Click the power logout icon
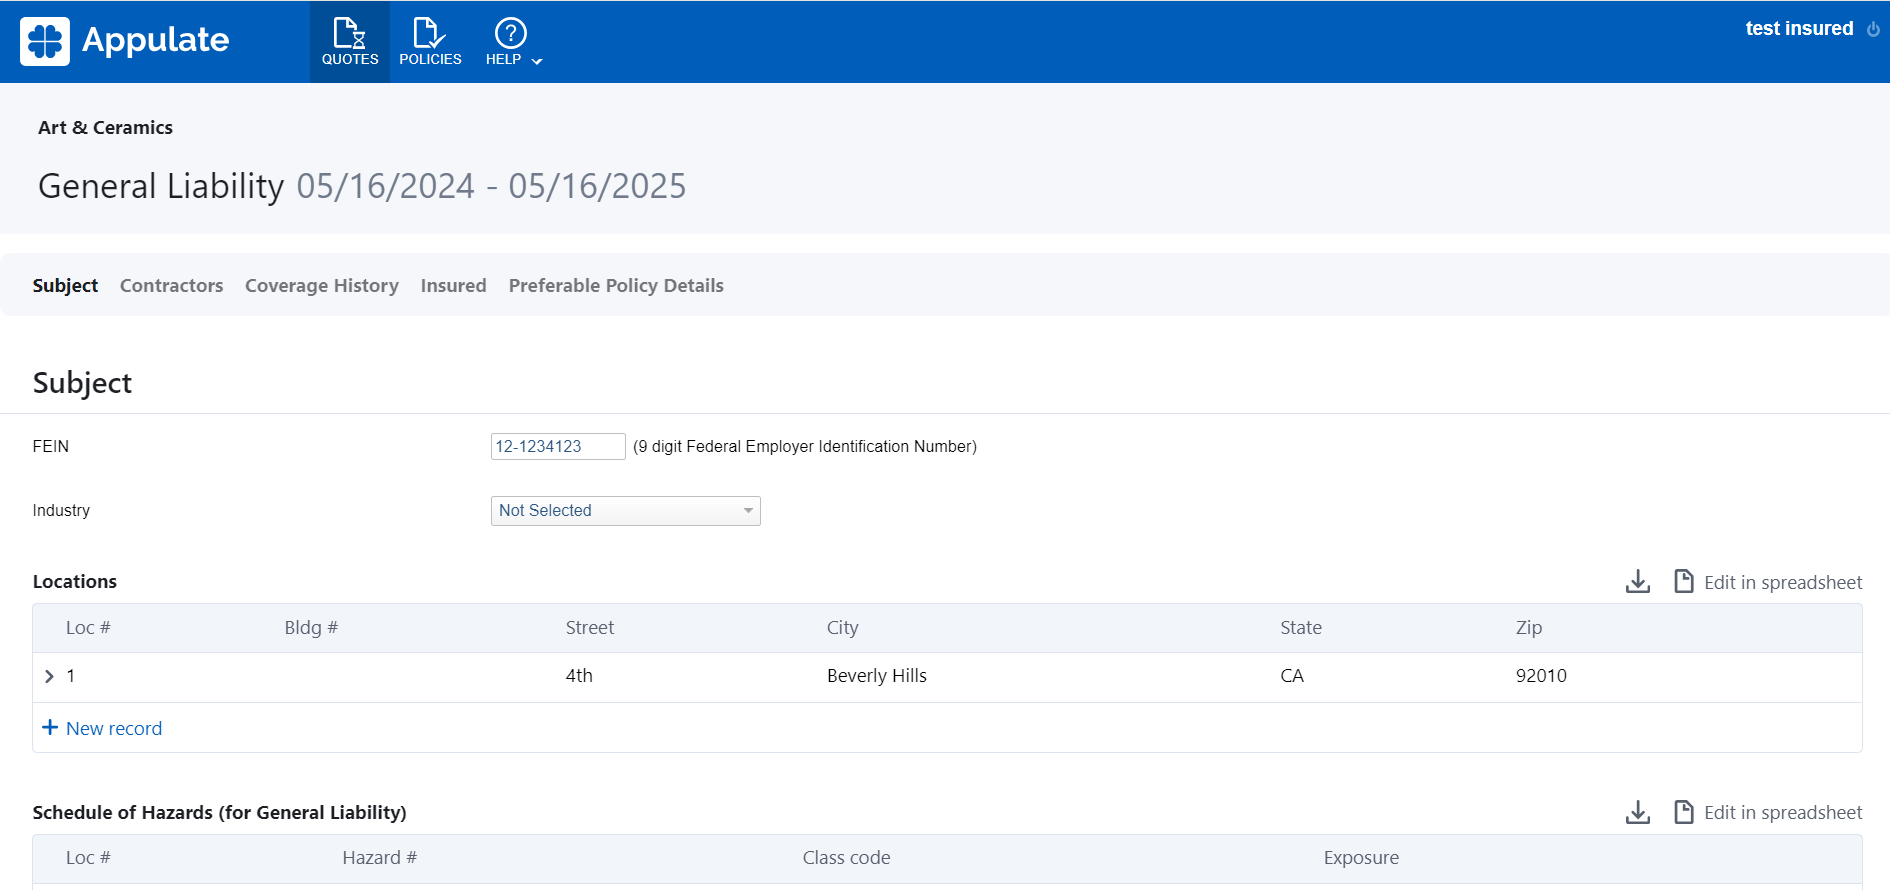The height and width of the screenshot is (890, 1890). coord(1873,29)
